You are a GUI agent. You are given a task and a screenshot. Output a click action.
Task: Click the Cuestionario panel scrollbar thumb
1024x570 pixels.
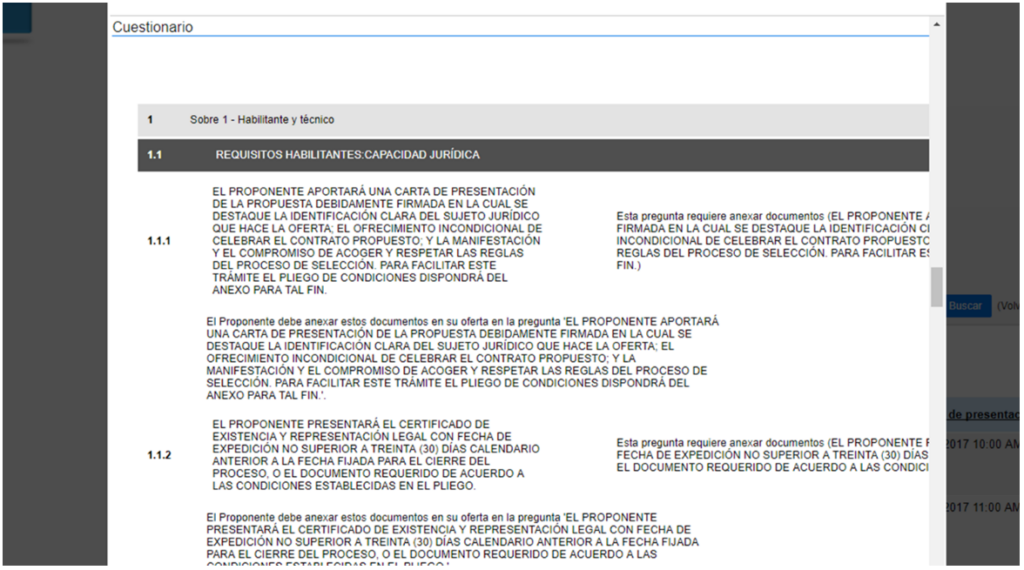pos(936,286)
